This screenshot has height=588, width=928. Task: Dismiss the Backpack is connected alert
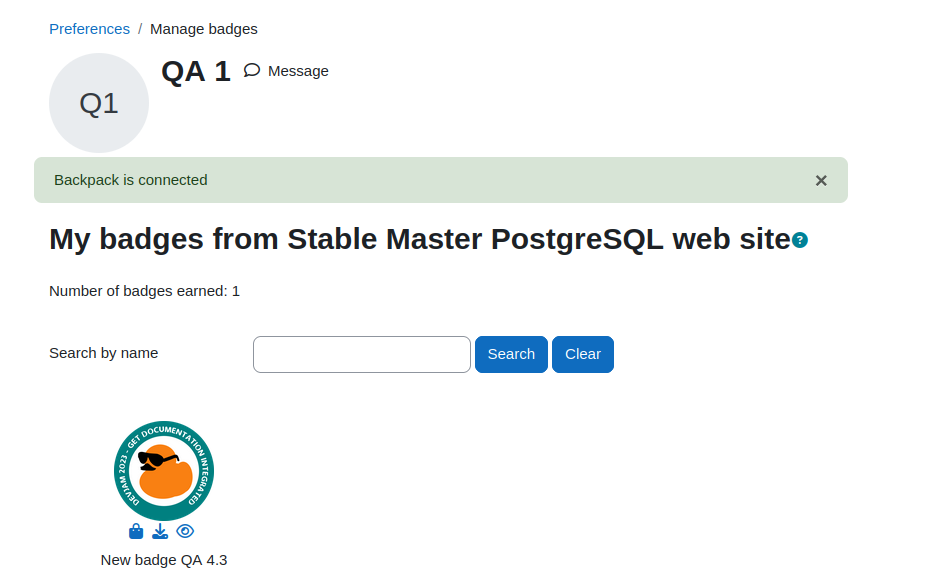click(821, 180)
